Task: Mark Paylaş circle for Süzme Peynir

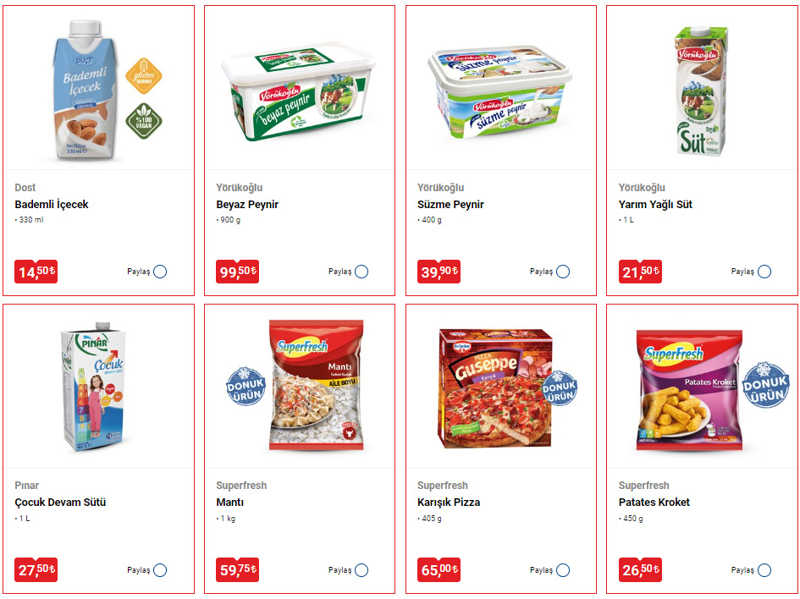Action: [563, 271]
